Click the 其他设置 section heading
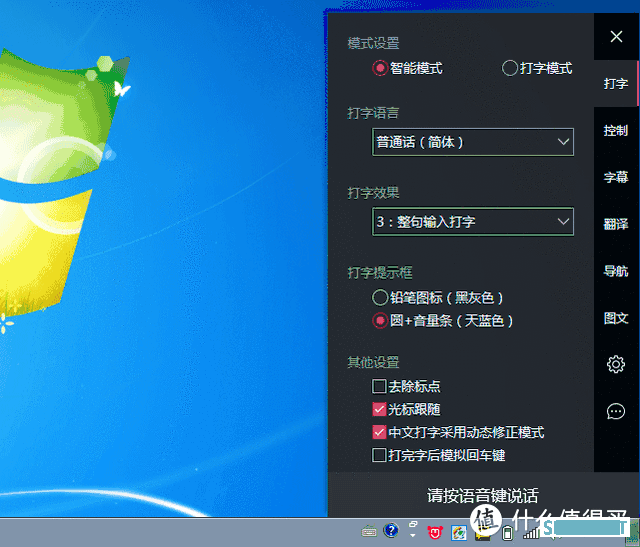640x547 pixels. pyautogui.click(x=373, y=362)
